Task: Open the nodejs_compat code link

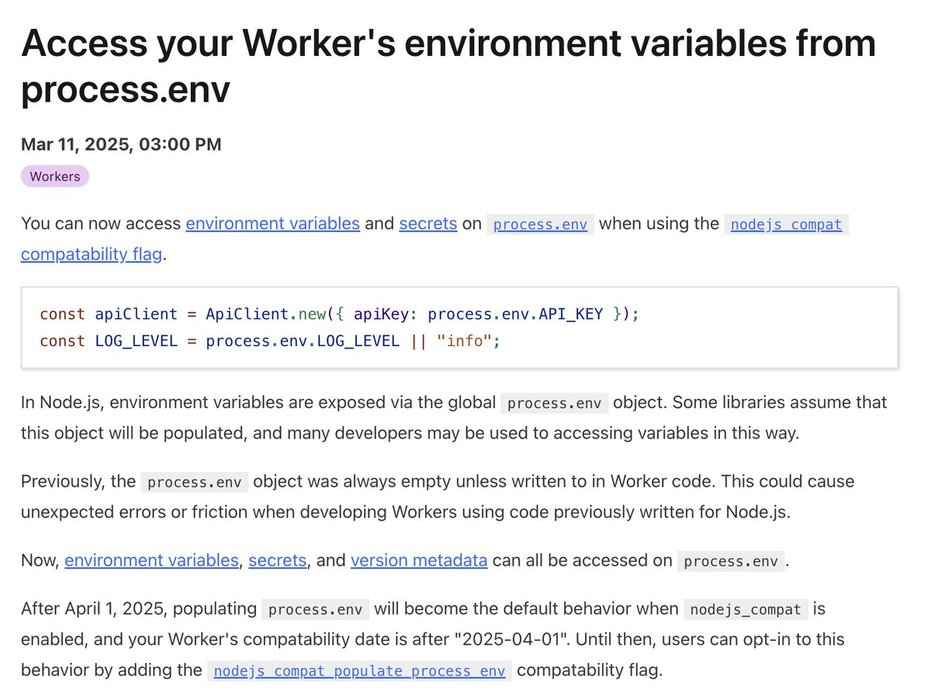Action: pos(786,224)
